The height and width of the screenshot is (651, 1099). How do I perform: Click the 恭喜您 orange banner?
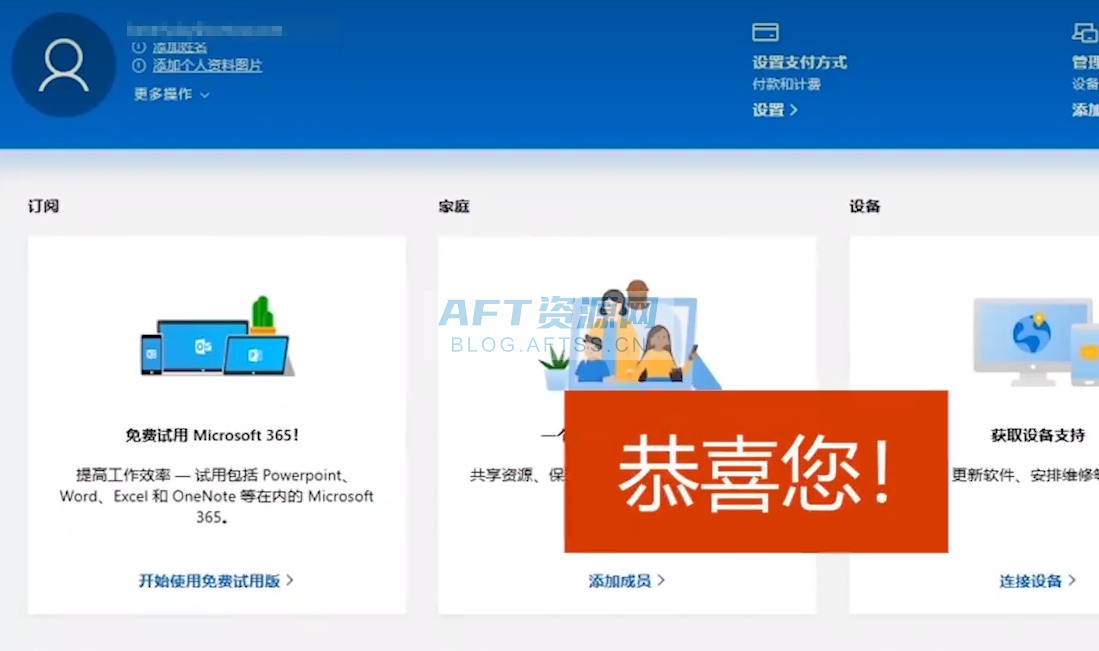click(x=755, y=471)
